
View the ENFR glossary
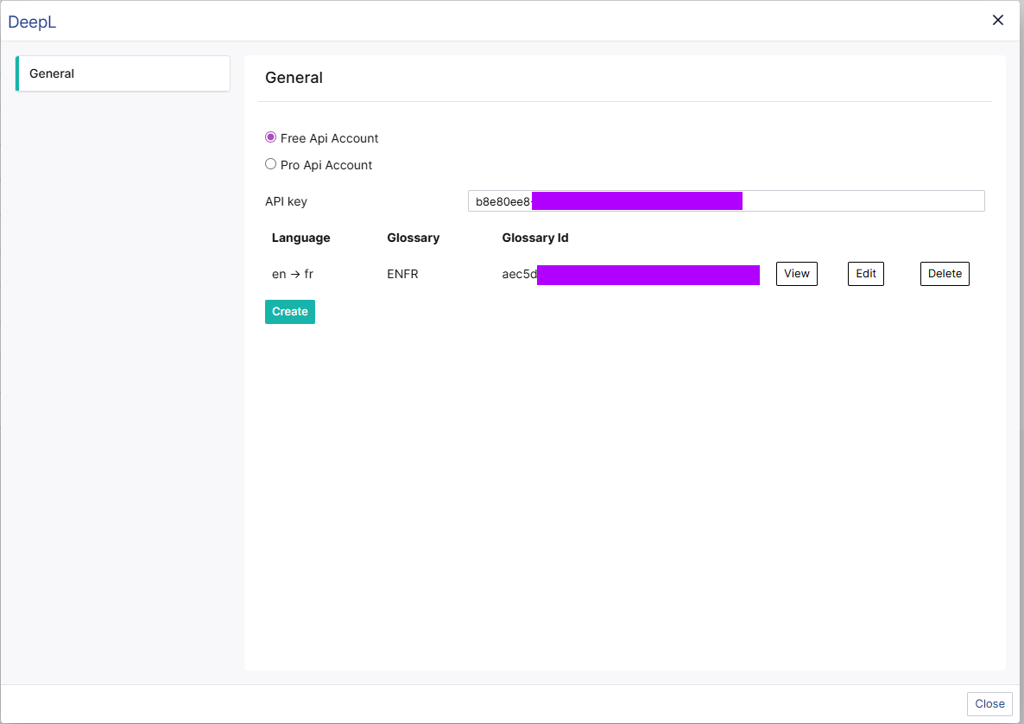[x=796, y=274]
